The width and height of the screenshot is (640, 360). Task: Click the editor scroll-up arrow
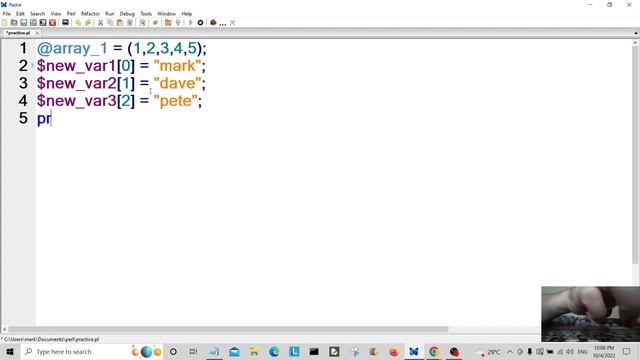pyautogui.click(x=635, y=42)
